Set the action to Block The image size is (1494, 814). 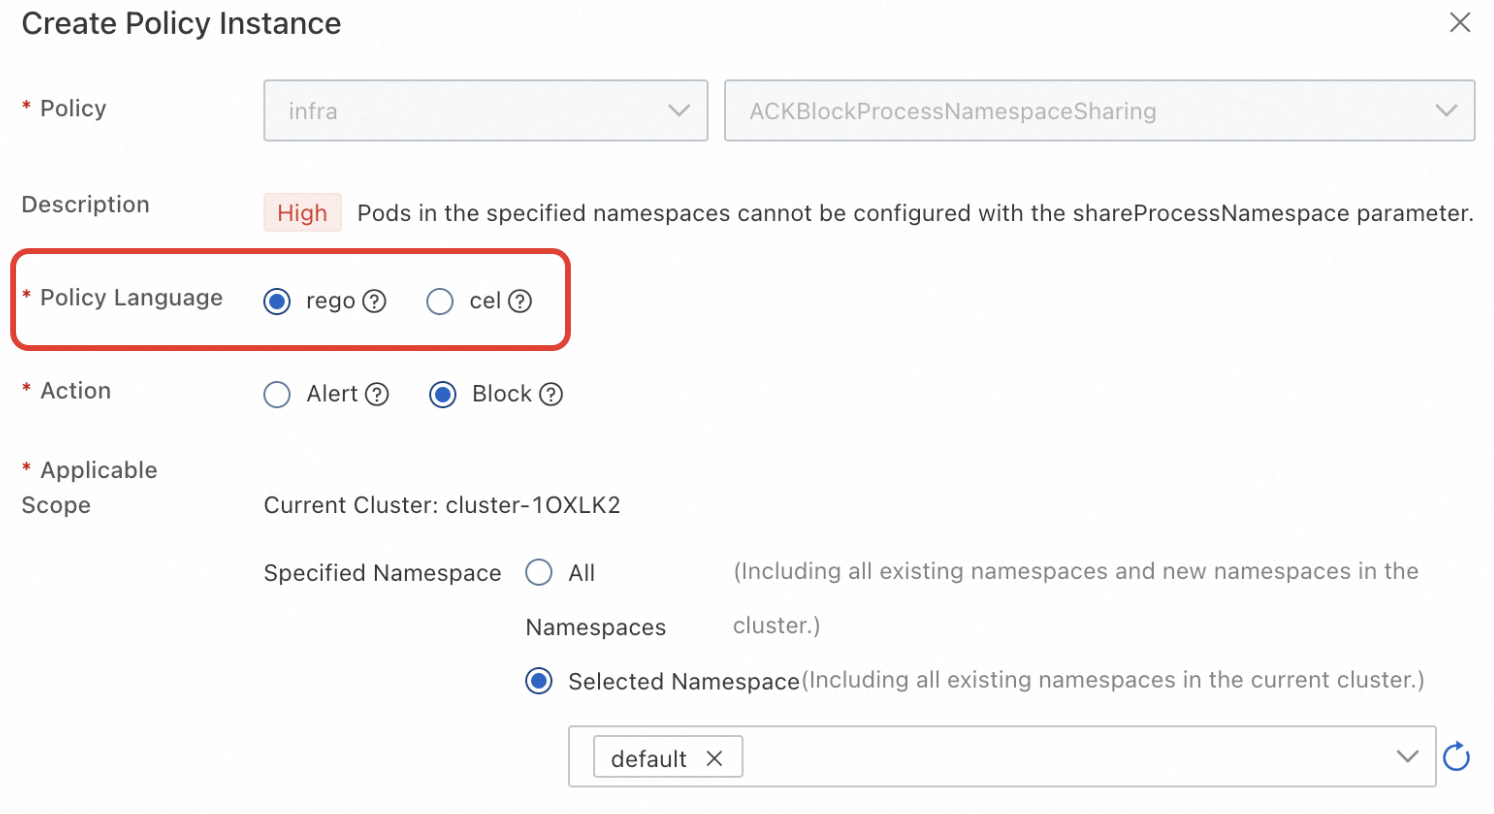(443, 394)
